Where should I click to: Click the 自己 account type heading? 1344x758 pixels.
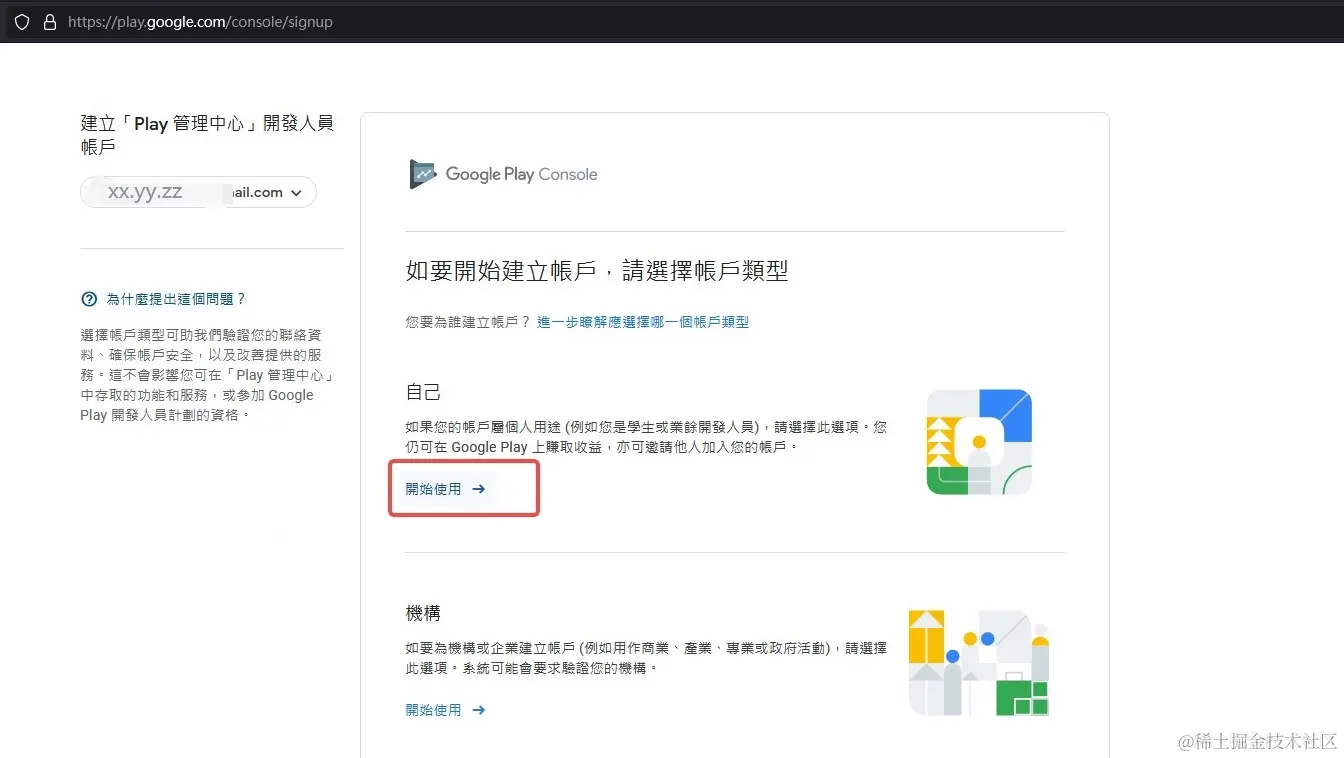pos(423,392)
